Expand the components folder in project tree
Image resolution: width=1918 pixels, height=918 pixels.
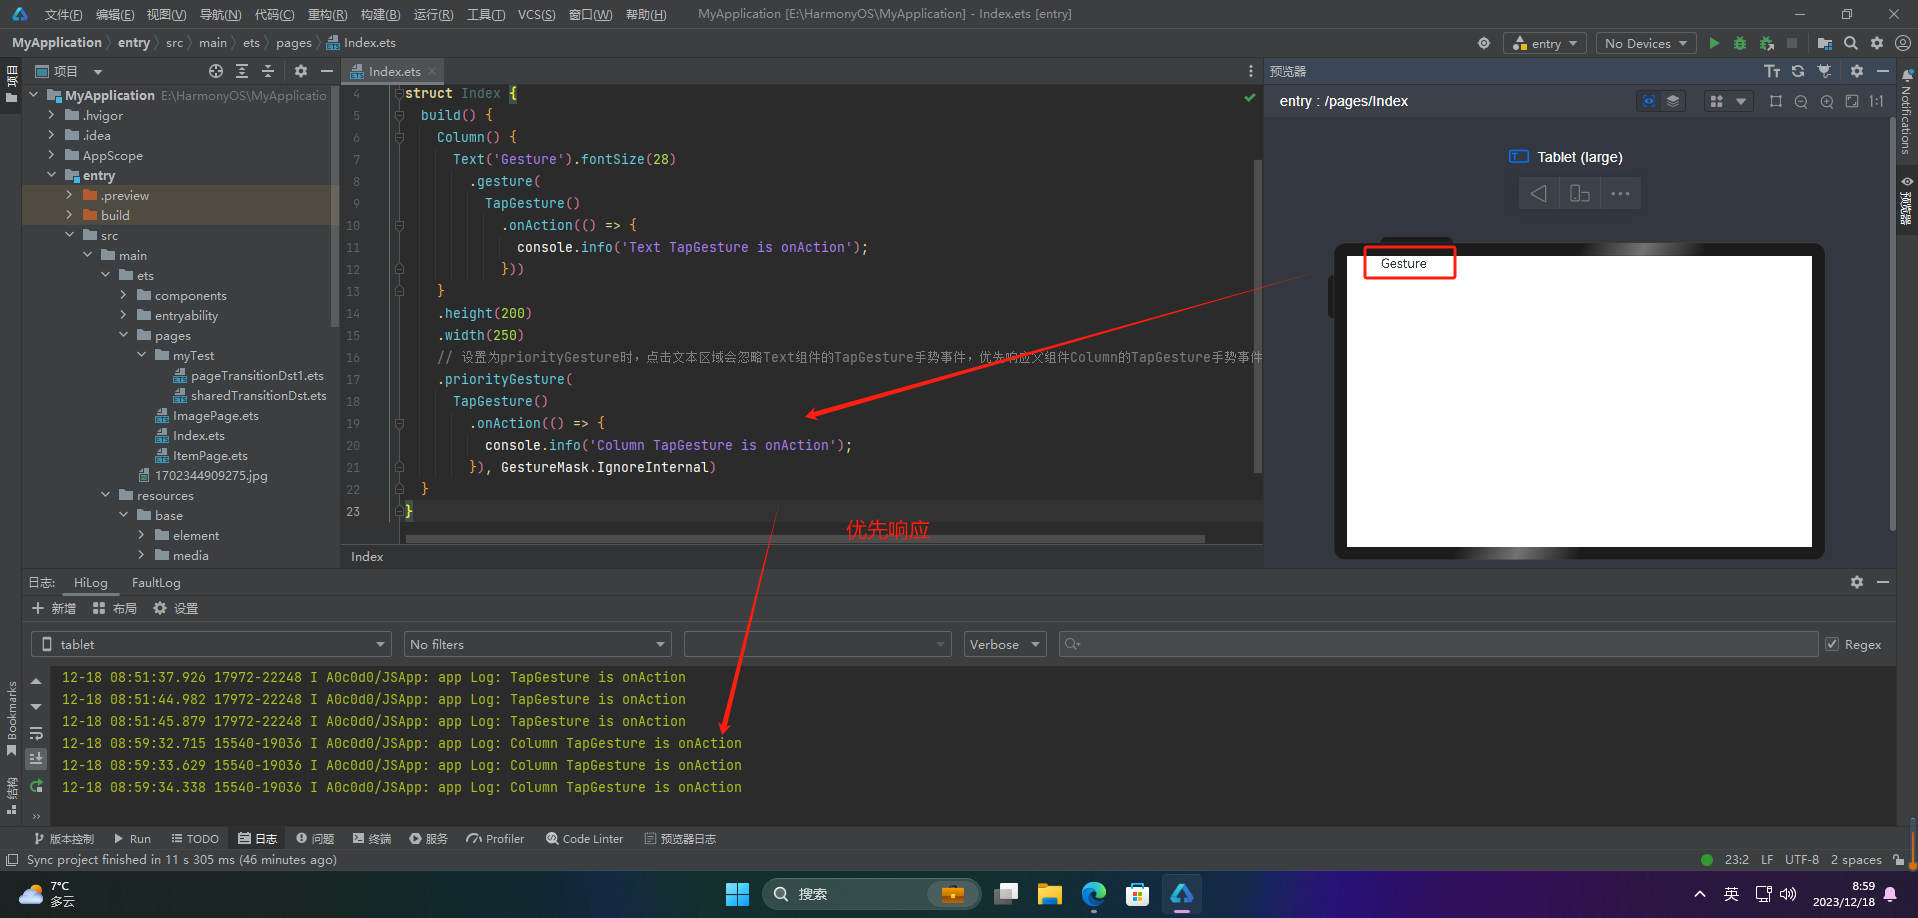(x=123, y=295)
